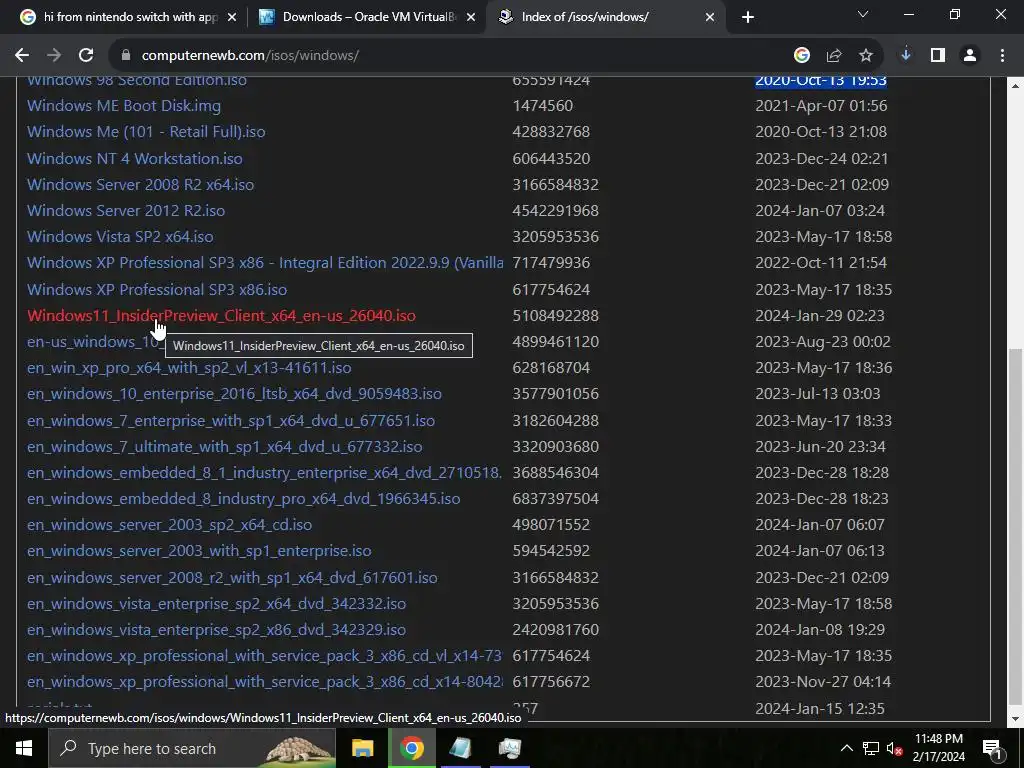The image size is (1024, 768).
Task: Click the taskbar search box
Action: (192, 748)
